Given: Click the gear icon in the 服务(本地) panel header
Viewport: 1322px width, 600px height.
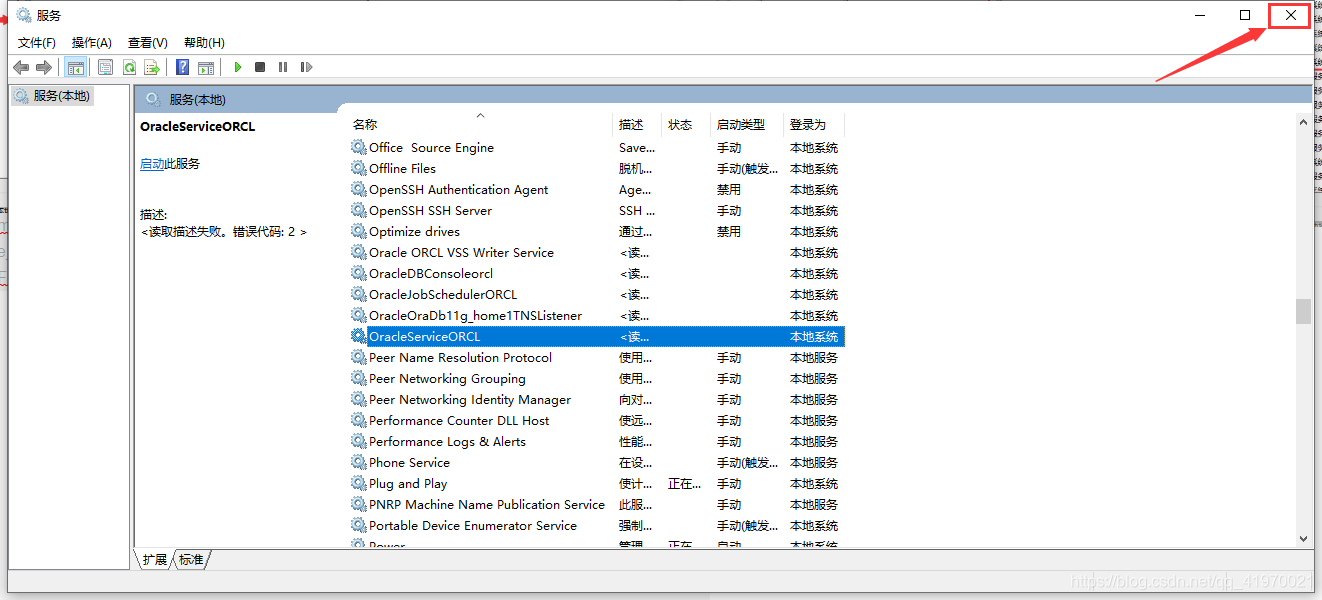Looking at the screenshot, I should pos(153,99).
